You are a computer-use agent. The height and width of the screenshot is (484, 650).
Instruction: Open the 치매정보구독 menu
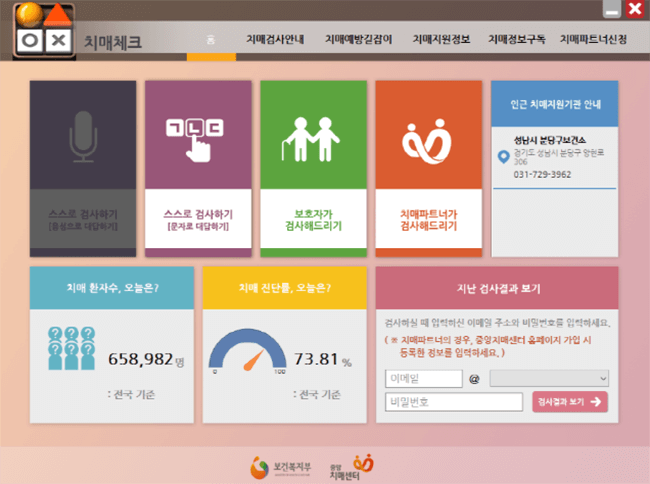(517, 39)
